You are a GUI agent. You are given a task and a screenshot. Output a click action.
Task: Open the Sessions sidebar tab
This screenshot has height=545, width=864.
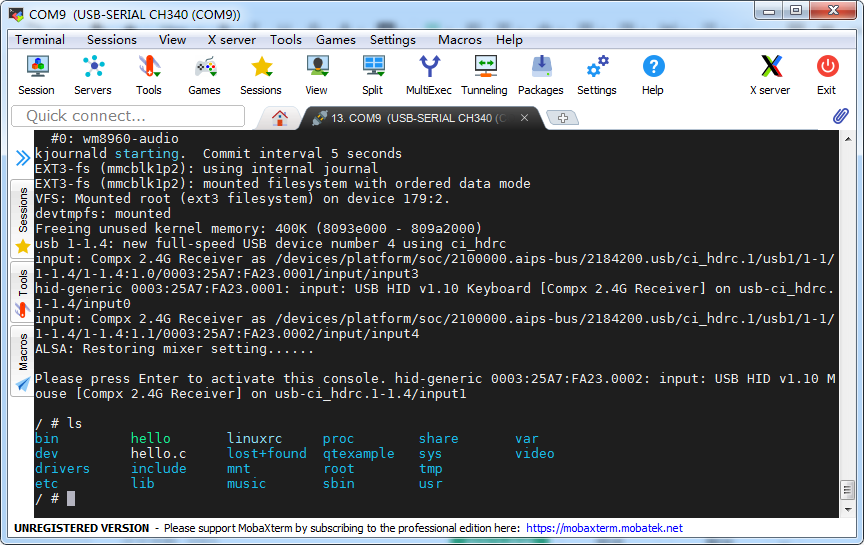pyautogui.click(x=23, y=219)
